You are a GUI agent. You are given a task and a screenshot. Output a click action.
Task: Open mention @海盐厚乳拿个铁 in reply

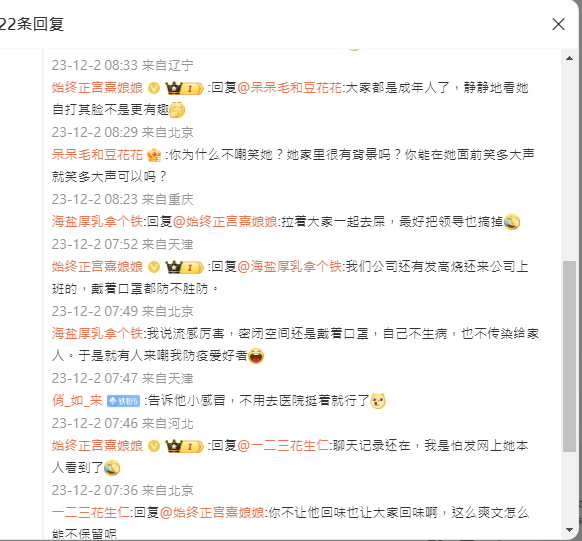[289, 267]
